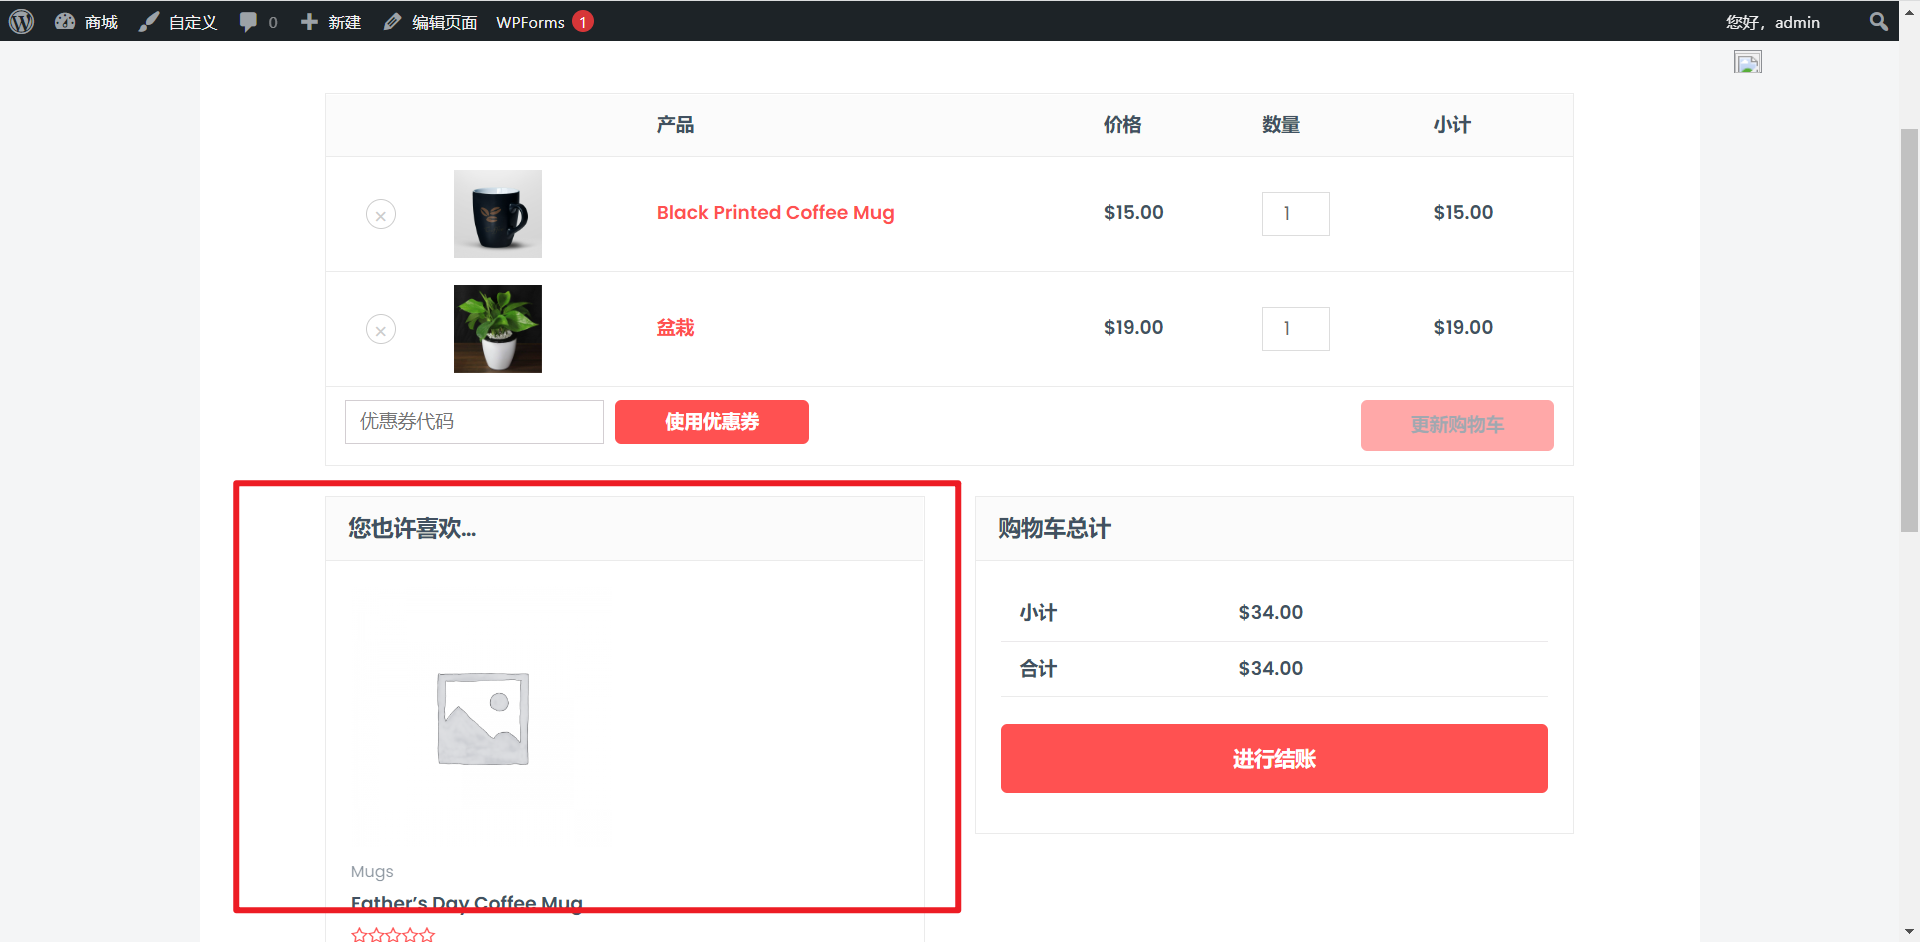Click the 盆栽 quantity field
Screen dimensions: 1920x942
point(1295,329)
